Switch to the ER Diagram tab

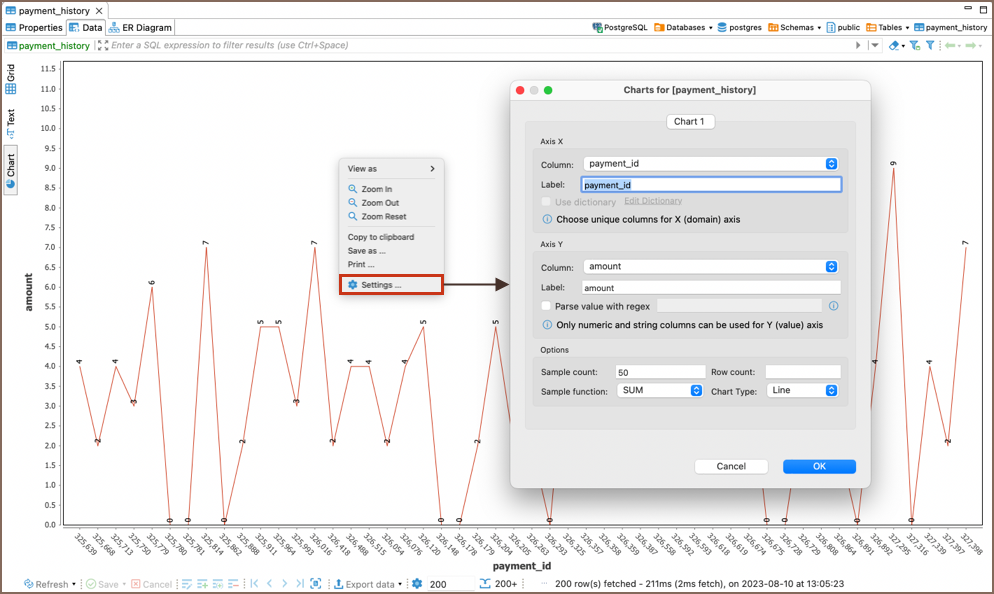(141, 28)
